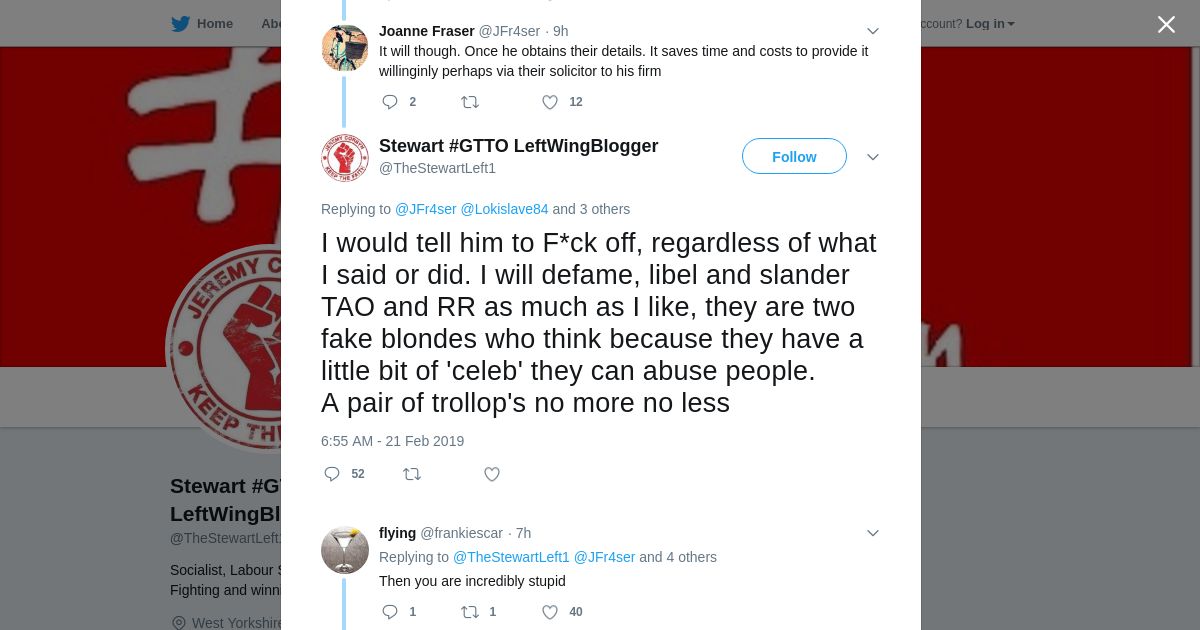Close the tweet overlay with X
Image resolution: width=1200 pixels, height=630 pixels.
click(x=1166, y=24)
